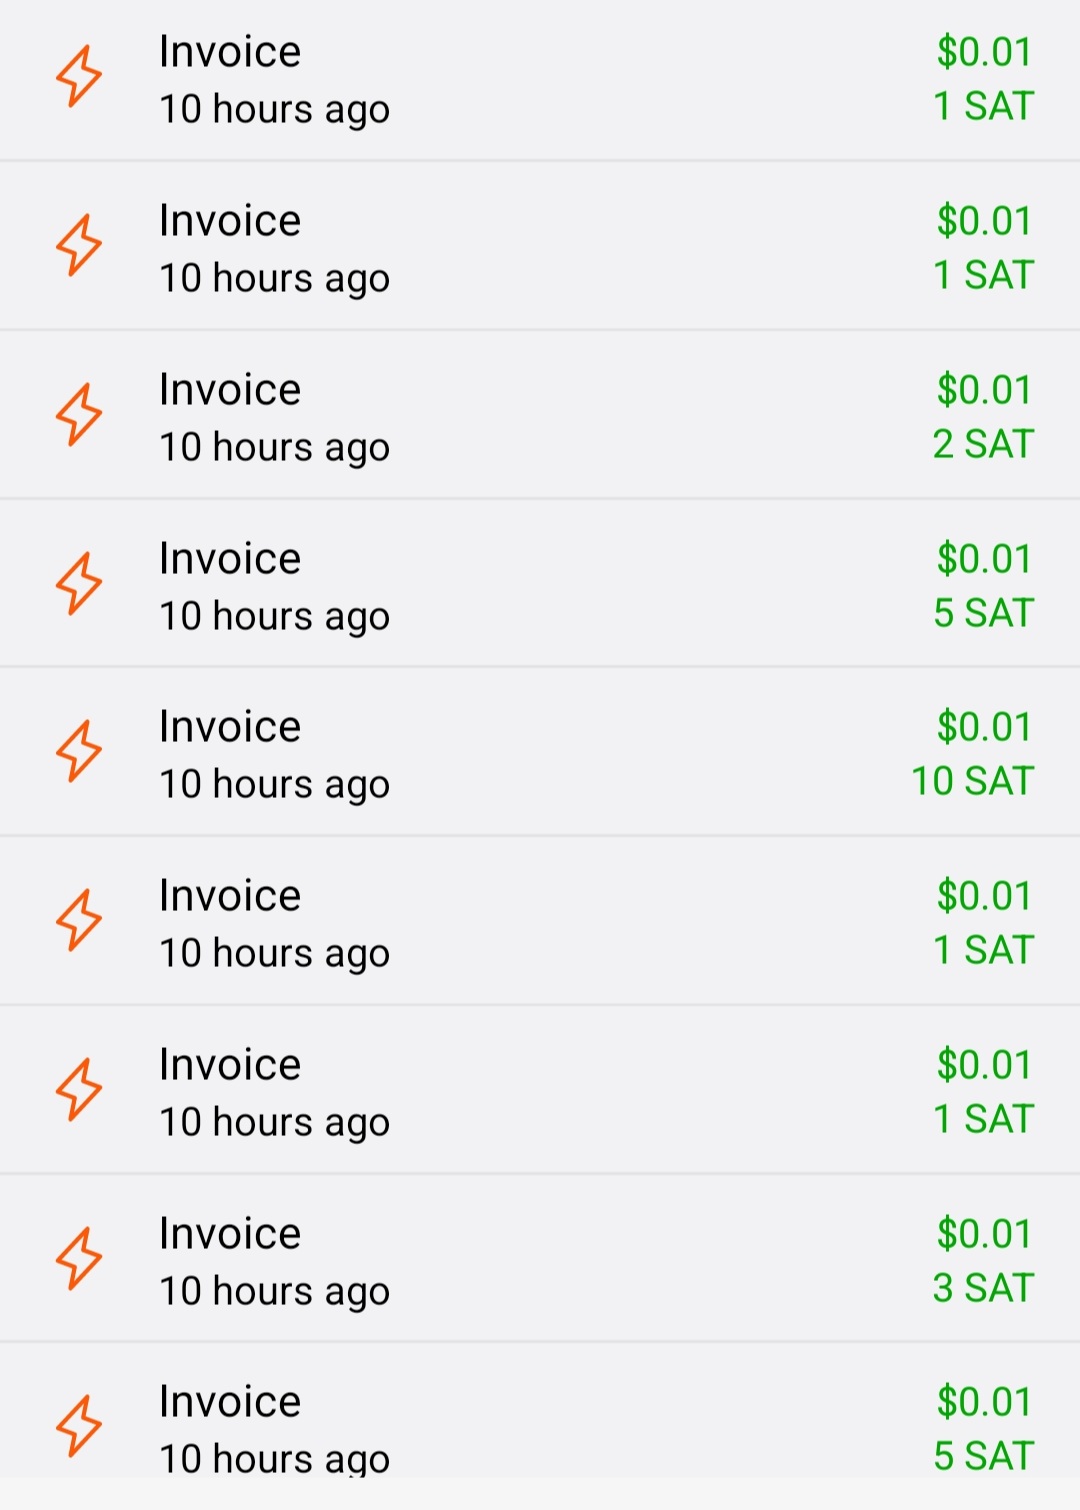Click the lightning icon on the second invoice from top
The image size is (1080, 1510).
[78, 245]
